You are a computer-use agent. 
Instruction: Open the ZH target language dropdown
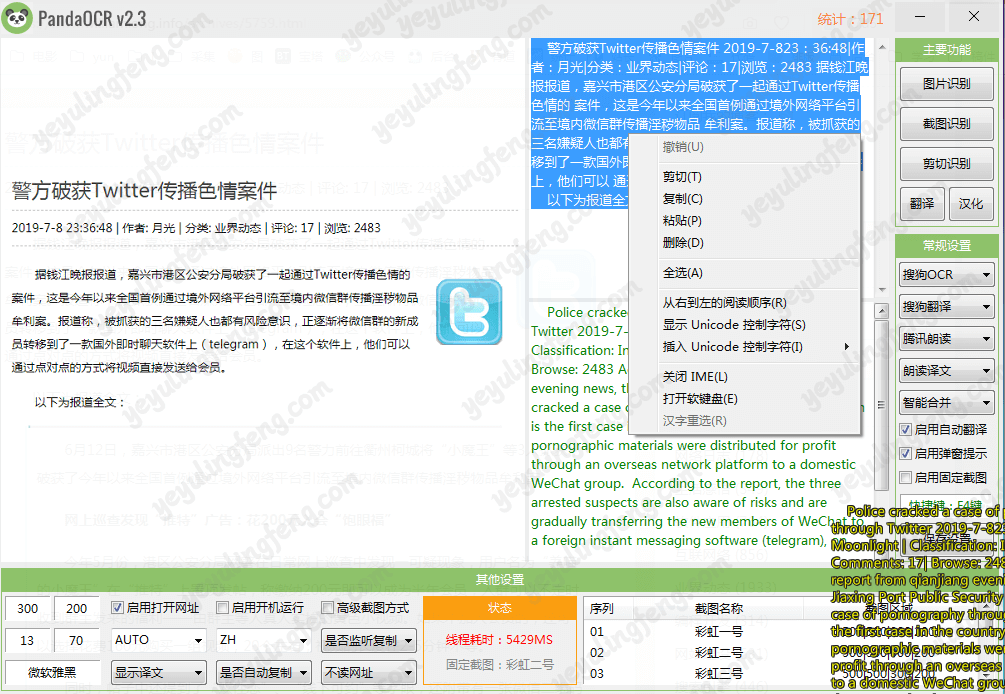[x=263, y=640]
